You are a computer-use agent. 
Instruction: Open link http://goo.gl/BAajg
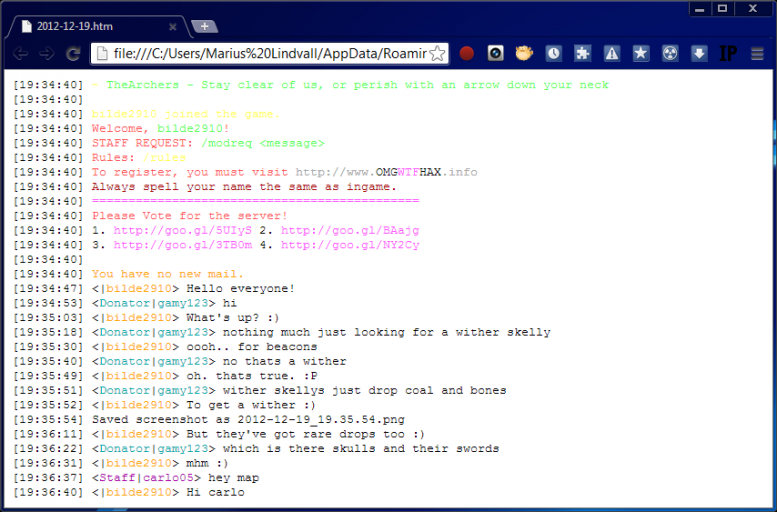point(350,230)
